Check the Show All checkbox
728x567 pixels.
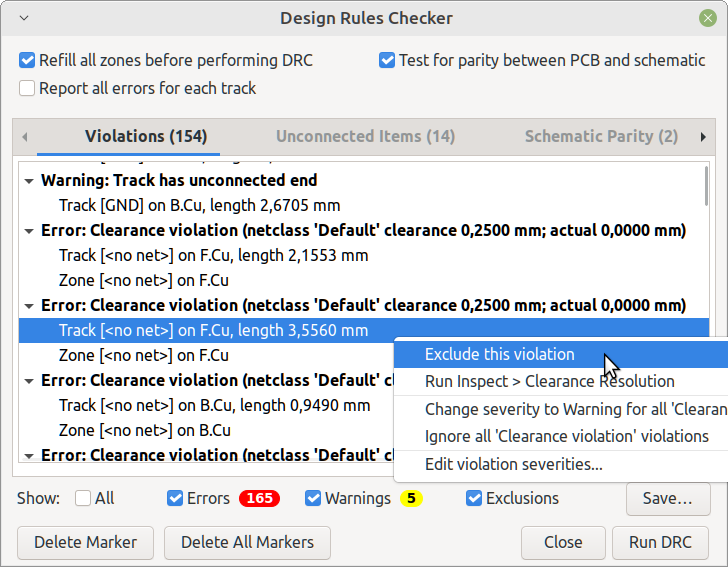[83, 498]
